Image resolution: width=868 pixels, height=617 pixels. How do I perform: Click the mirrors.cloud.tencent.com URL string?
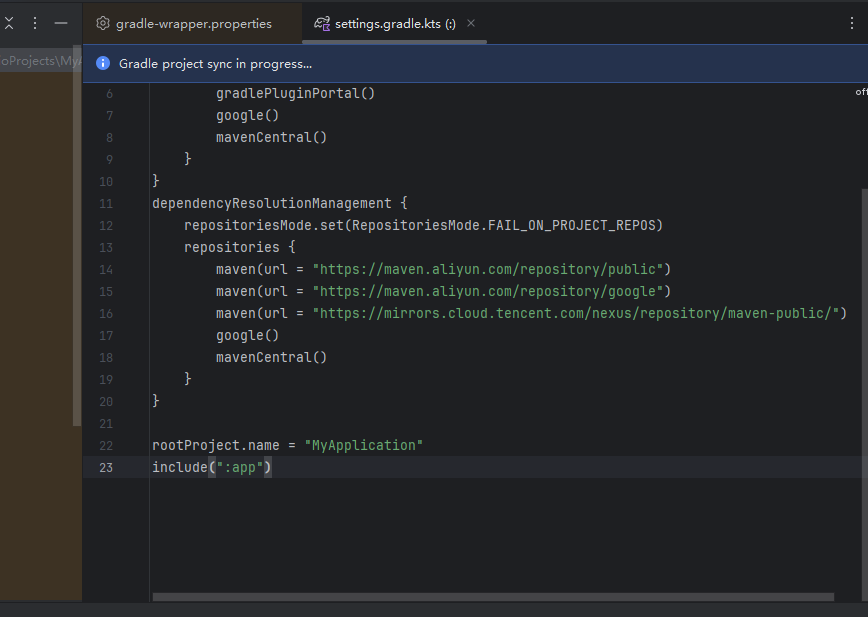tap(576, 314)
